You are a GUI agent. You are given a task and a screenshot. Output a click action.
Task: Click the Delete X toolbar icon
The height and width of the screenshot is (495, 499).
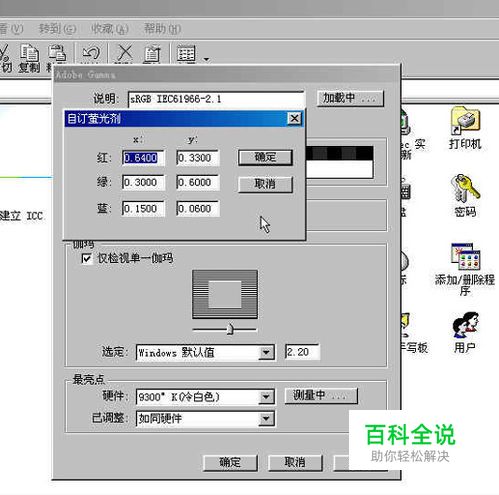tap(125, 53)
